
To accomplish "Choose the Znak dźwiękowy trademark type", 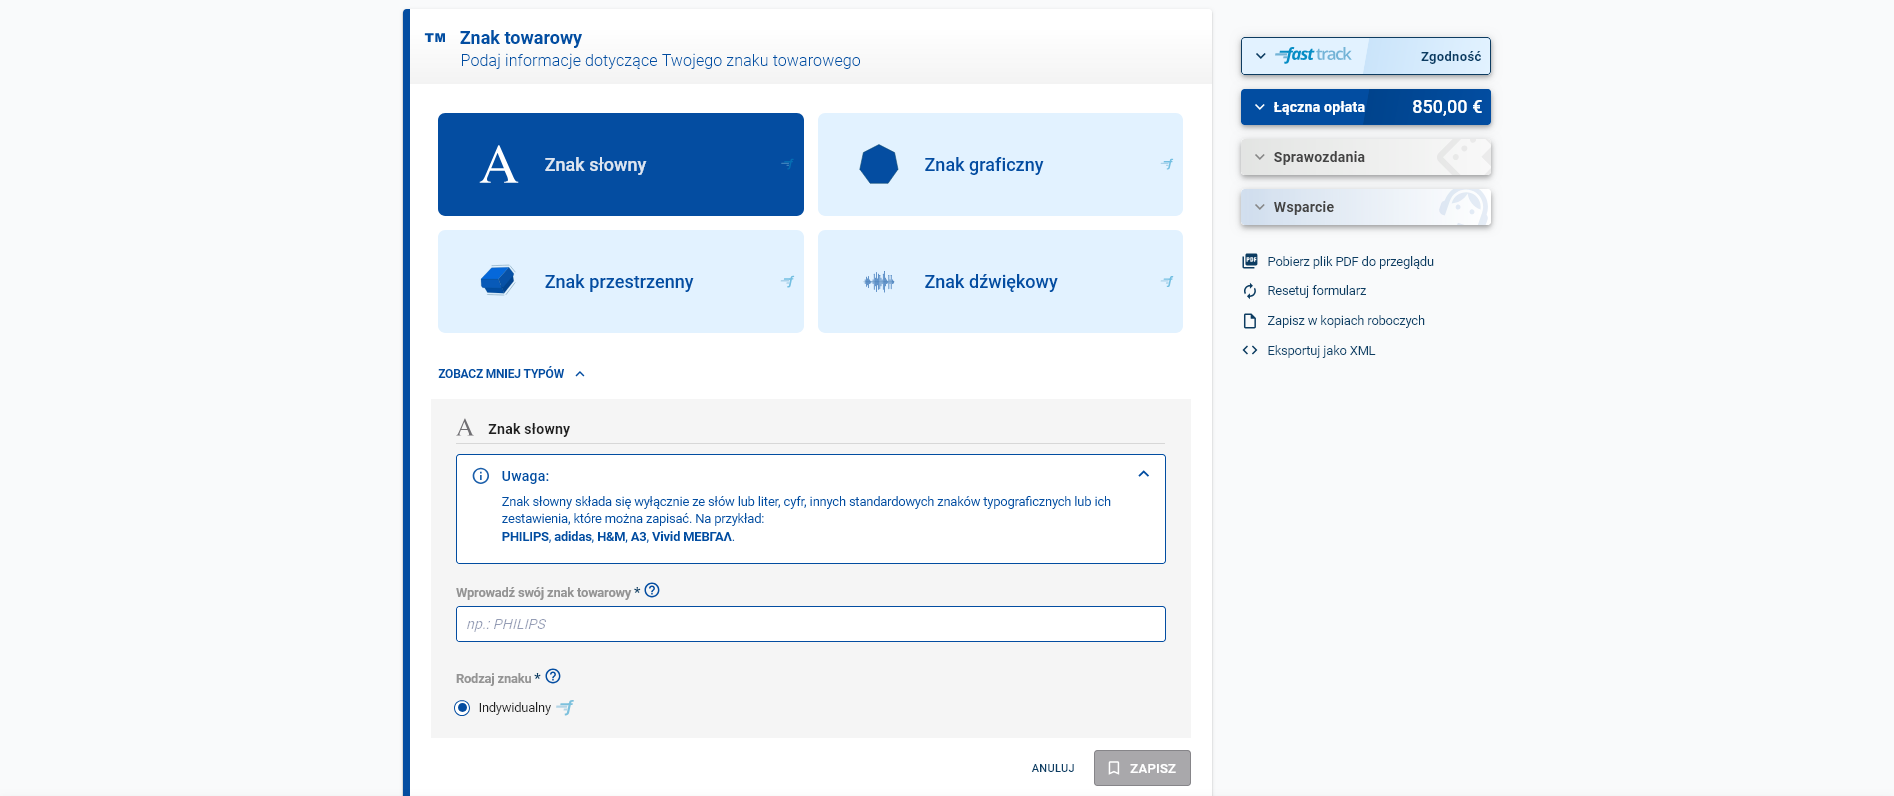I will pos(1000,282).
